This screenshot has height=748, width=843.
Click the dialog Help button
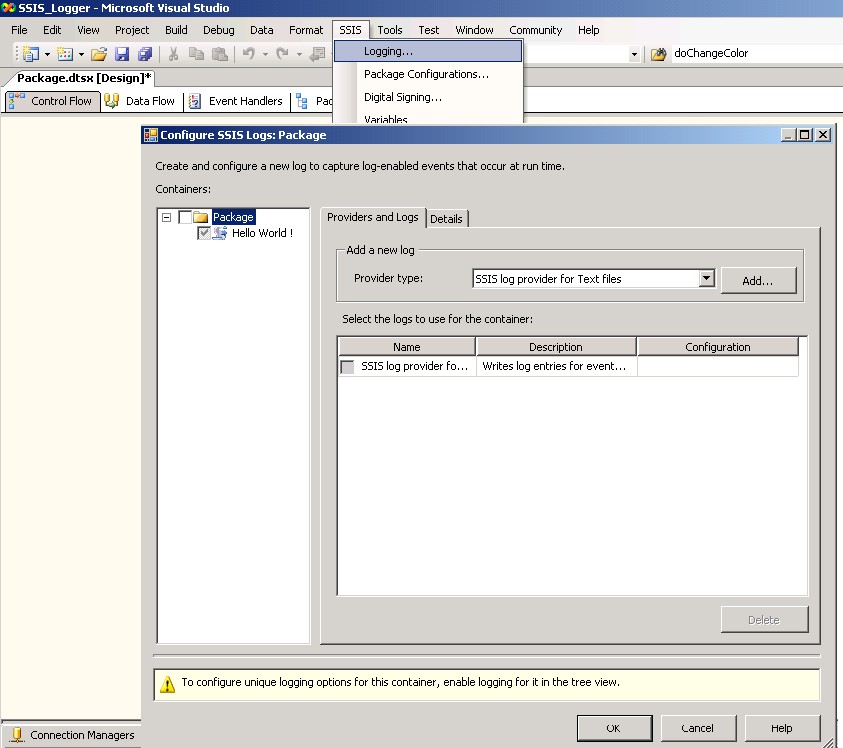point(782,728)
